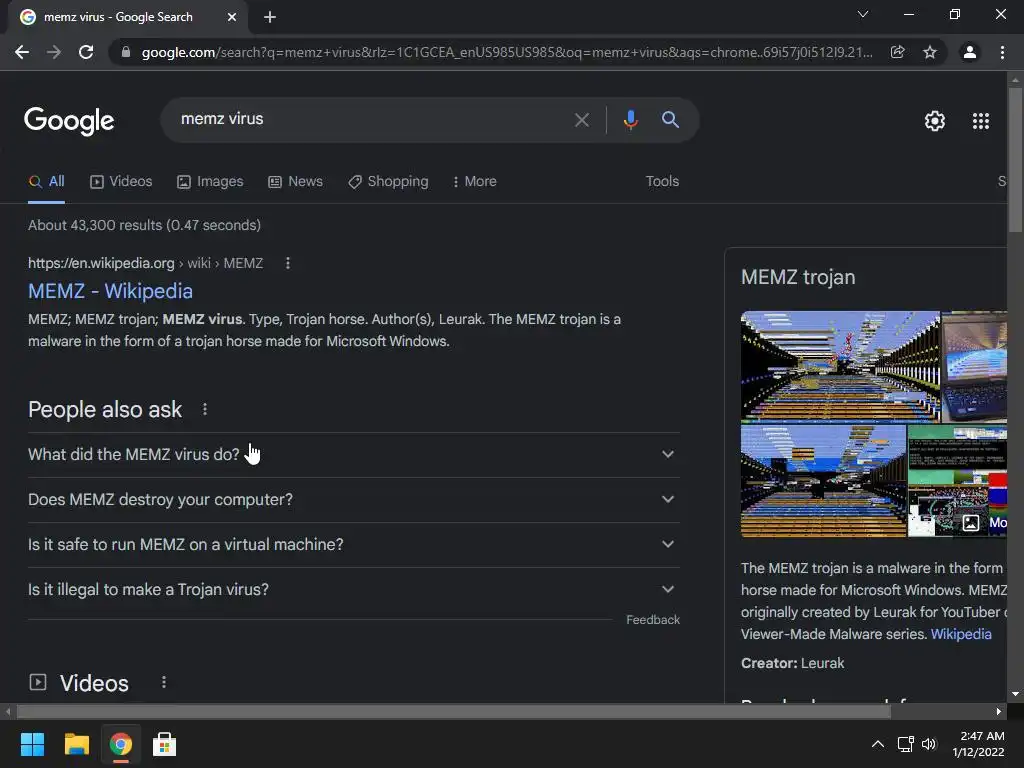Viewport: 1024px width, 768px height.
Task: Expand 'What did the MEMZ virus do?'
Action: [353, 455]
